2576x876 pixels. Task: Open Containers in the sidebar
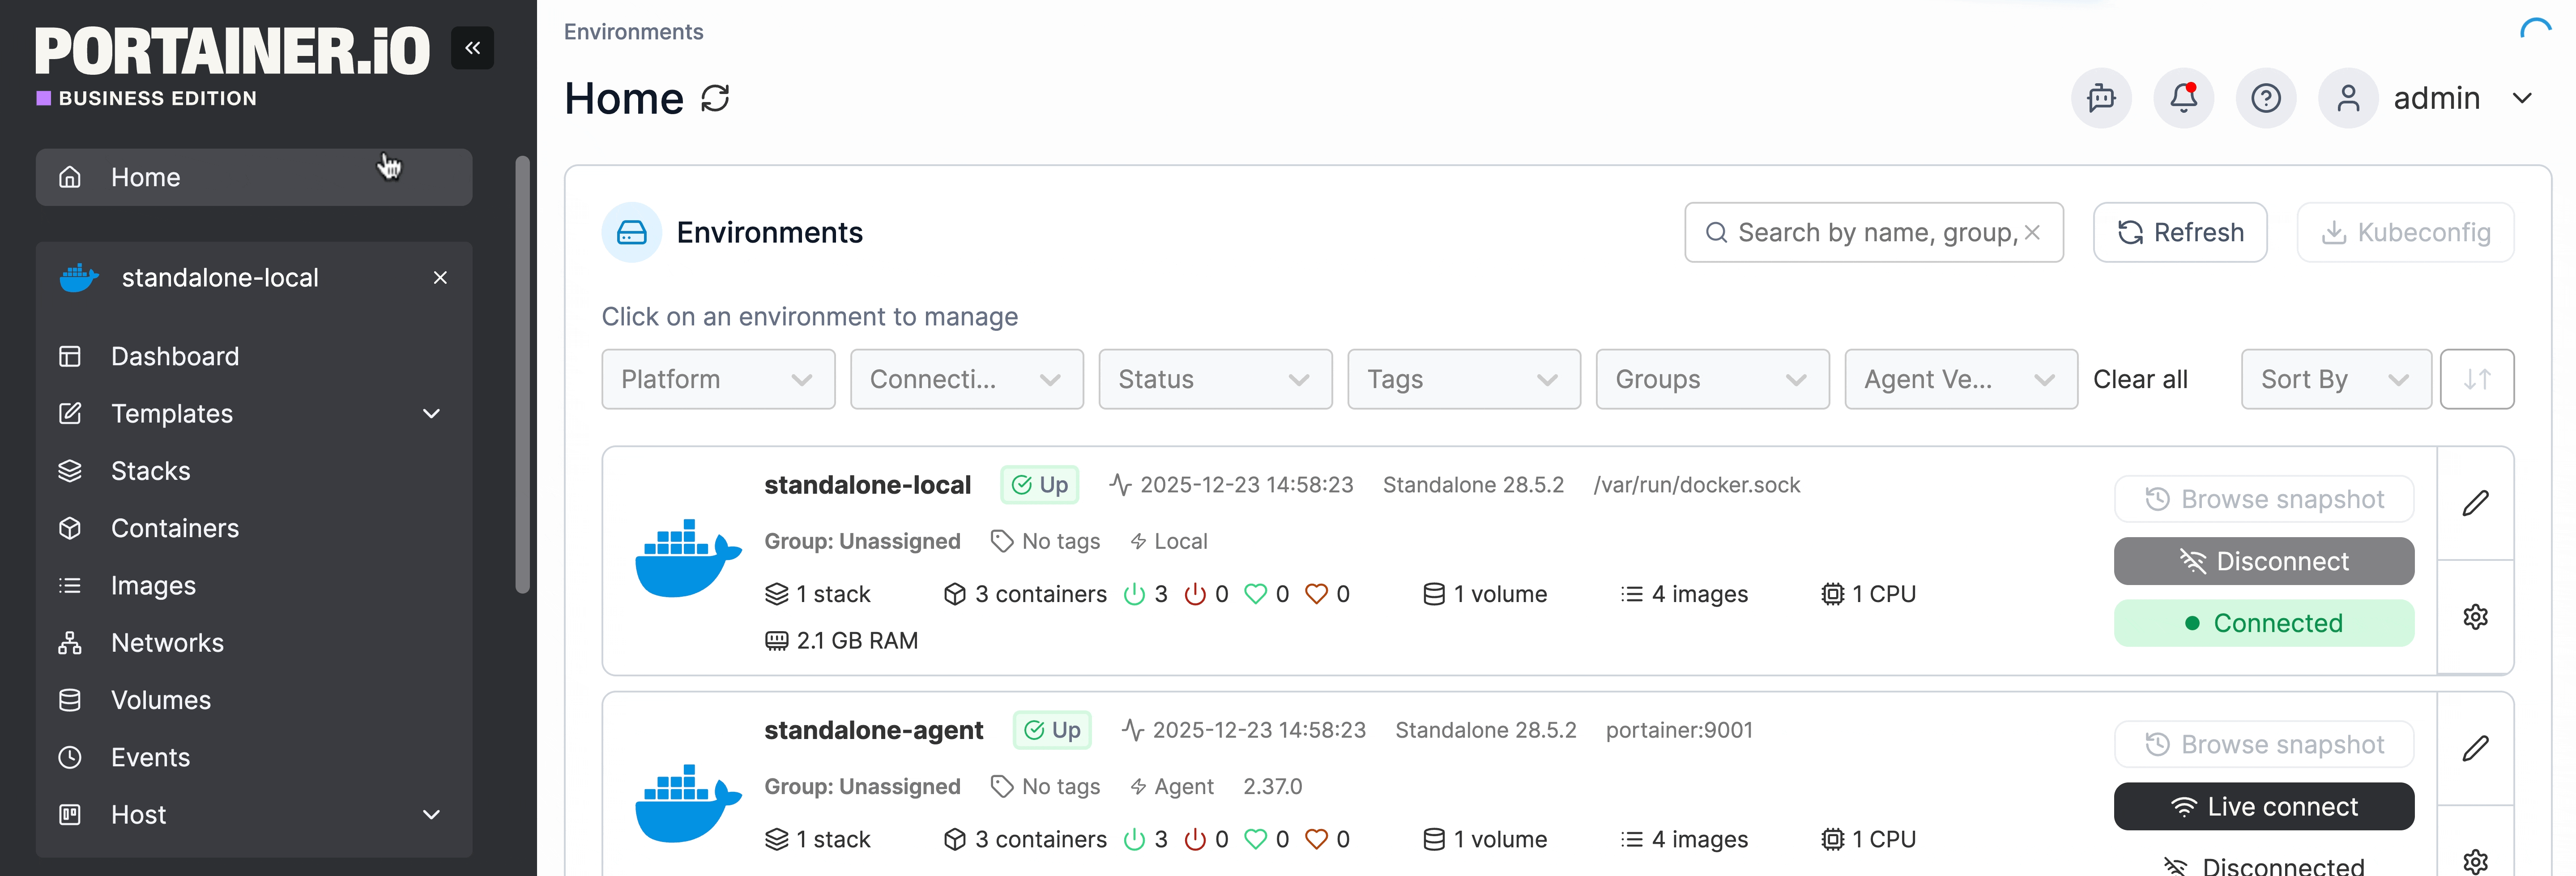174,528
